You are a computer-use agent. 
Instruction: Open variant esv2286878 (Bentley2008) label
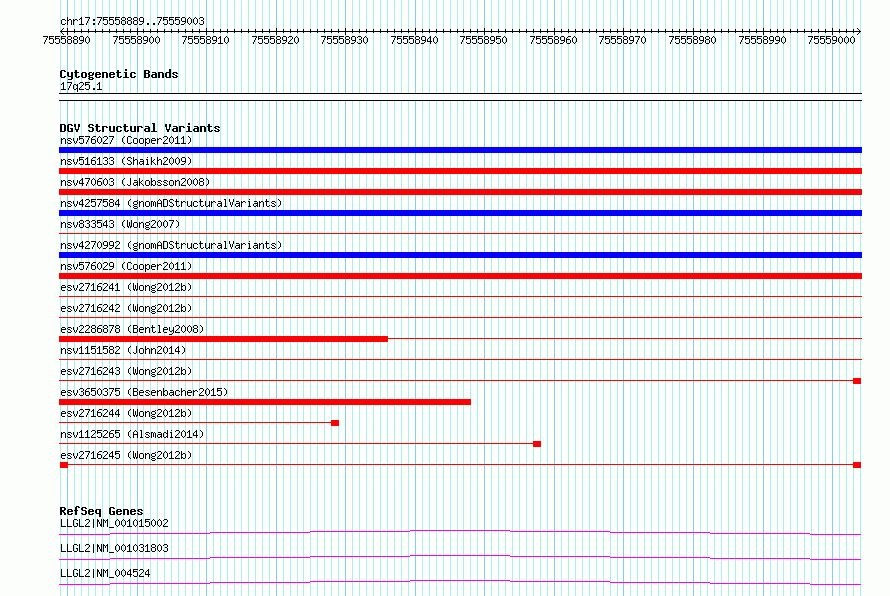132,329
